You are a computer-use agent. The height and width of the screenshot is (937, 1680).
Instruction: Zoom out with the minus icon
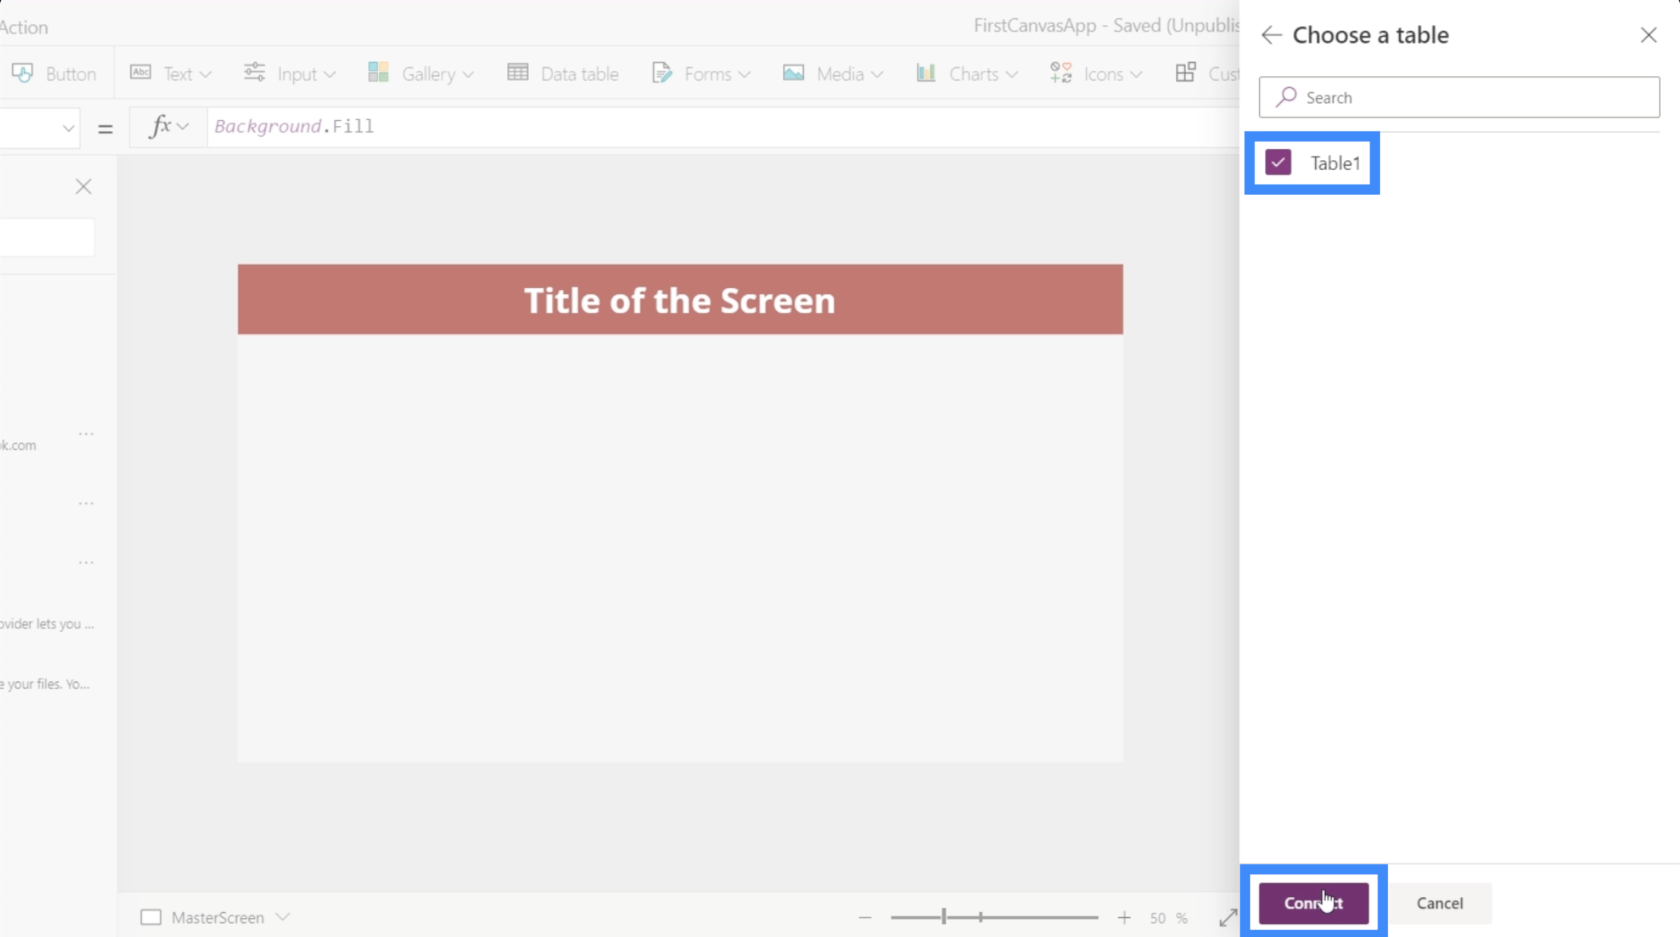point(865,917)
